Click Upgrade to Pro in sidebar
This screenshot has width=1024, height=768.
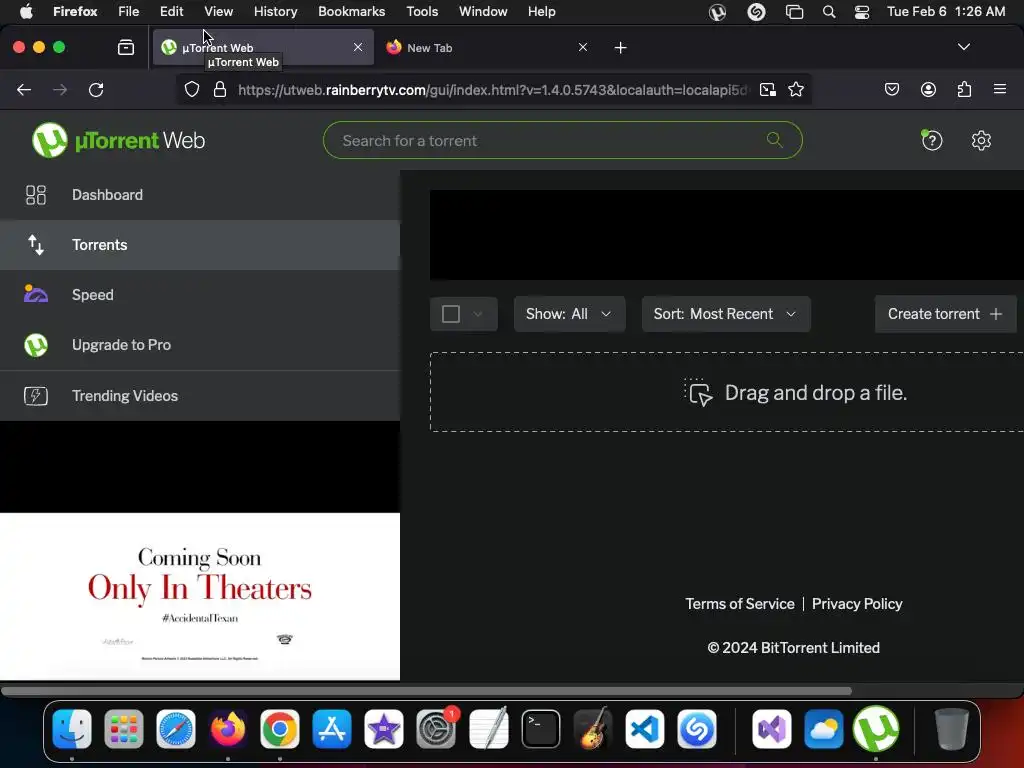(200, 345)
